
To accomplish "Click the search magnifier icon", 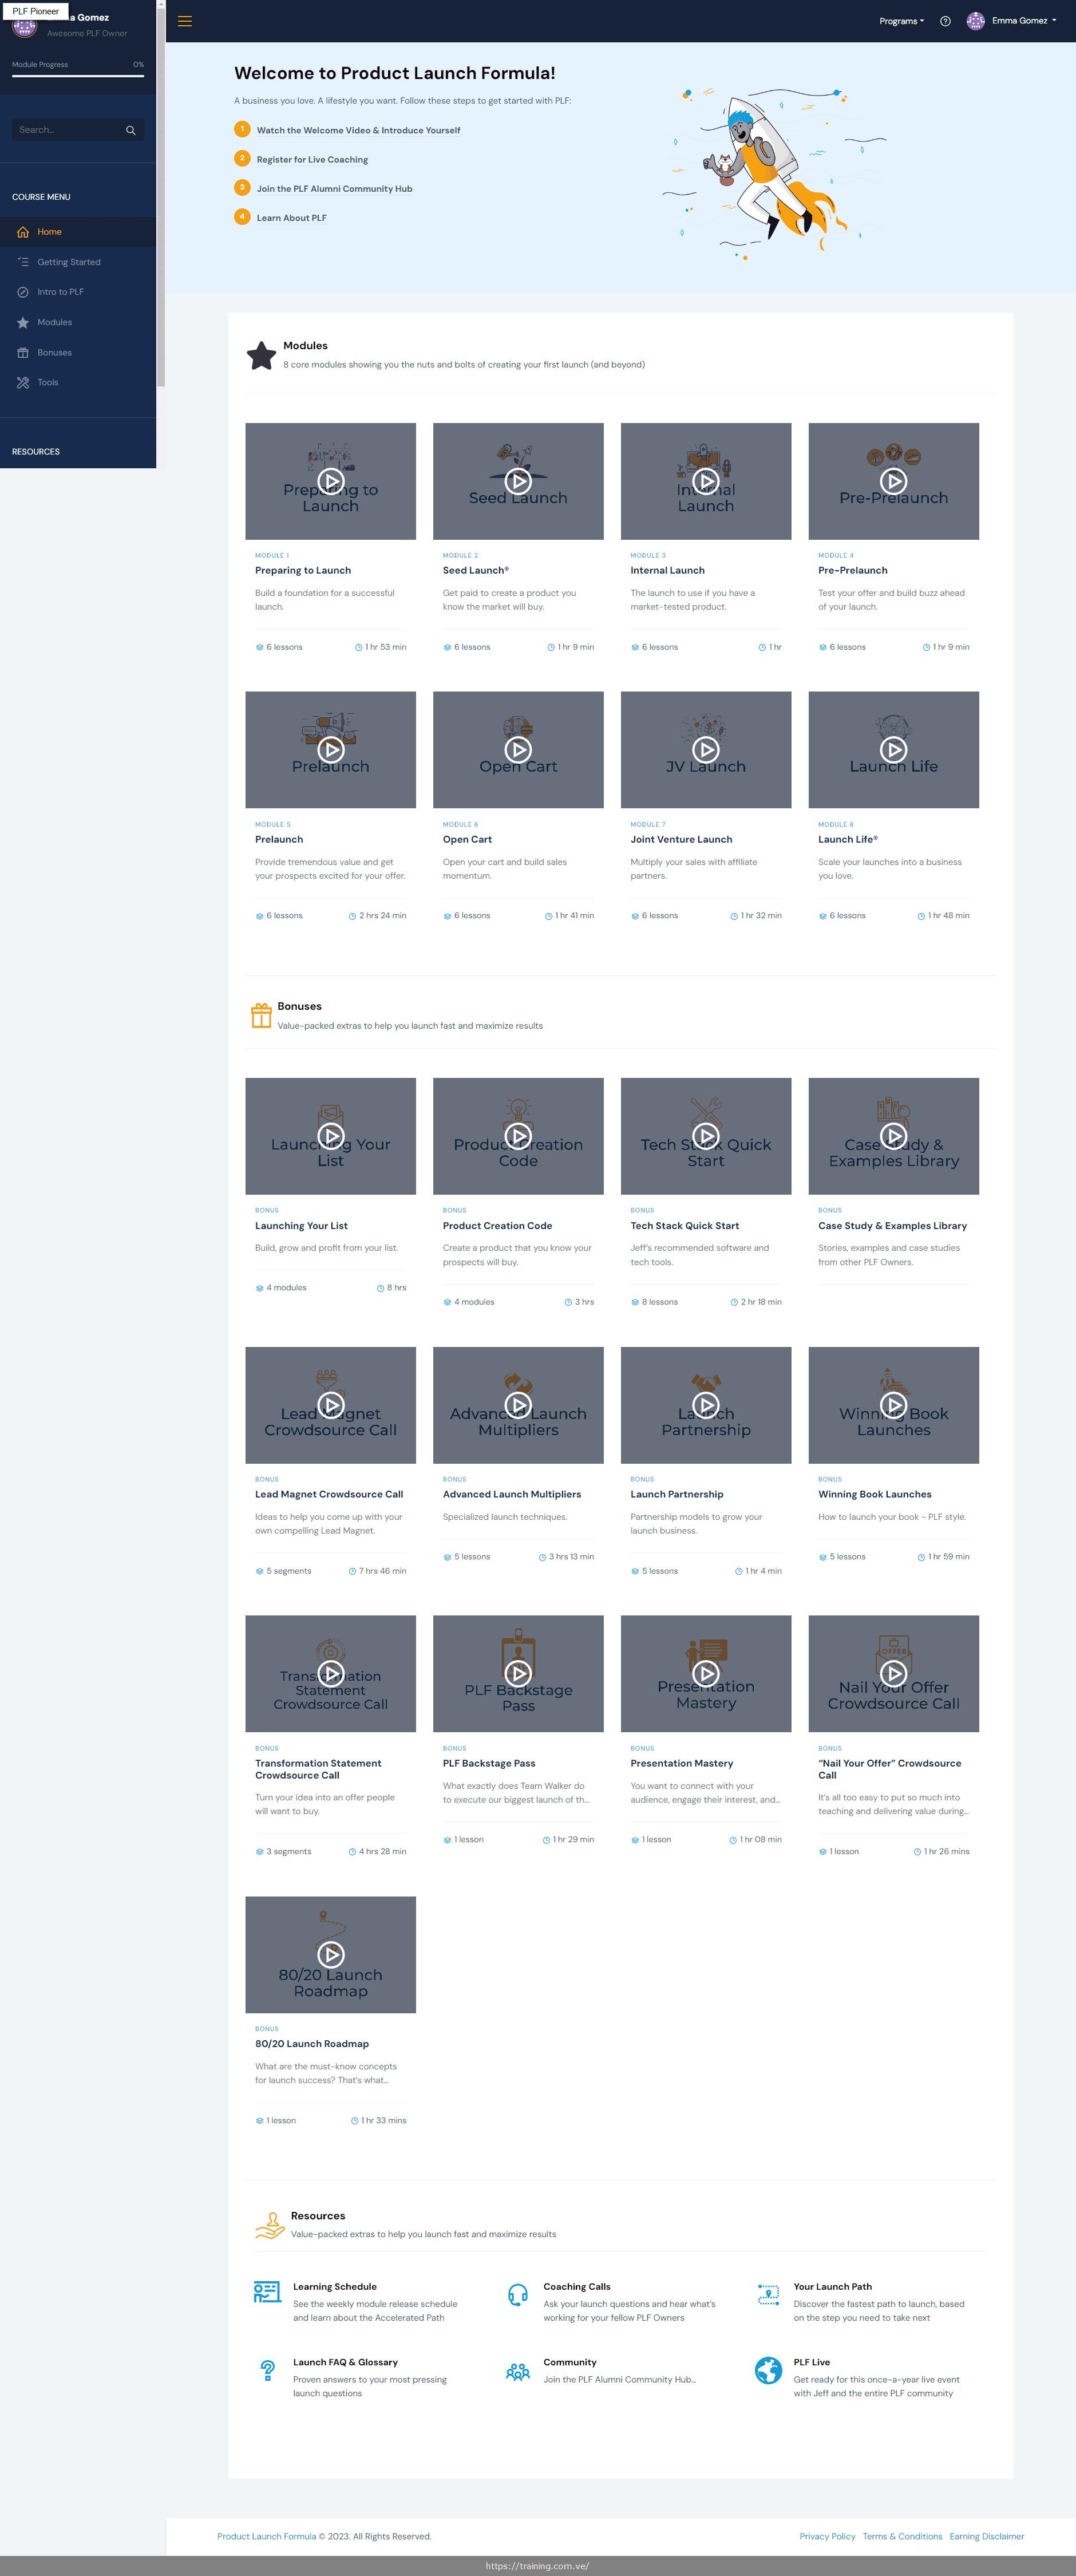I will [130, 130].
